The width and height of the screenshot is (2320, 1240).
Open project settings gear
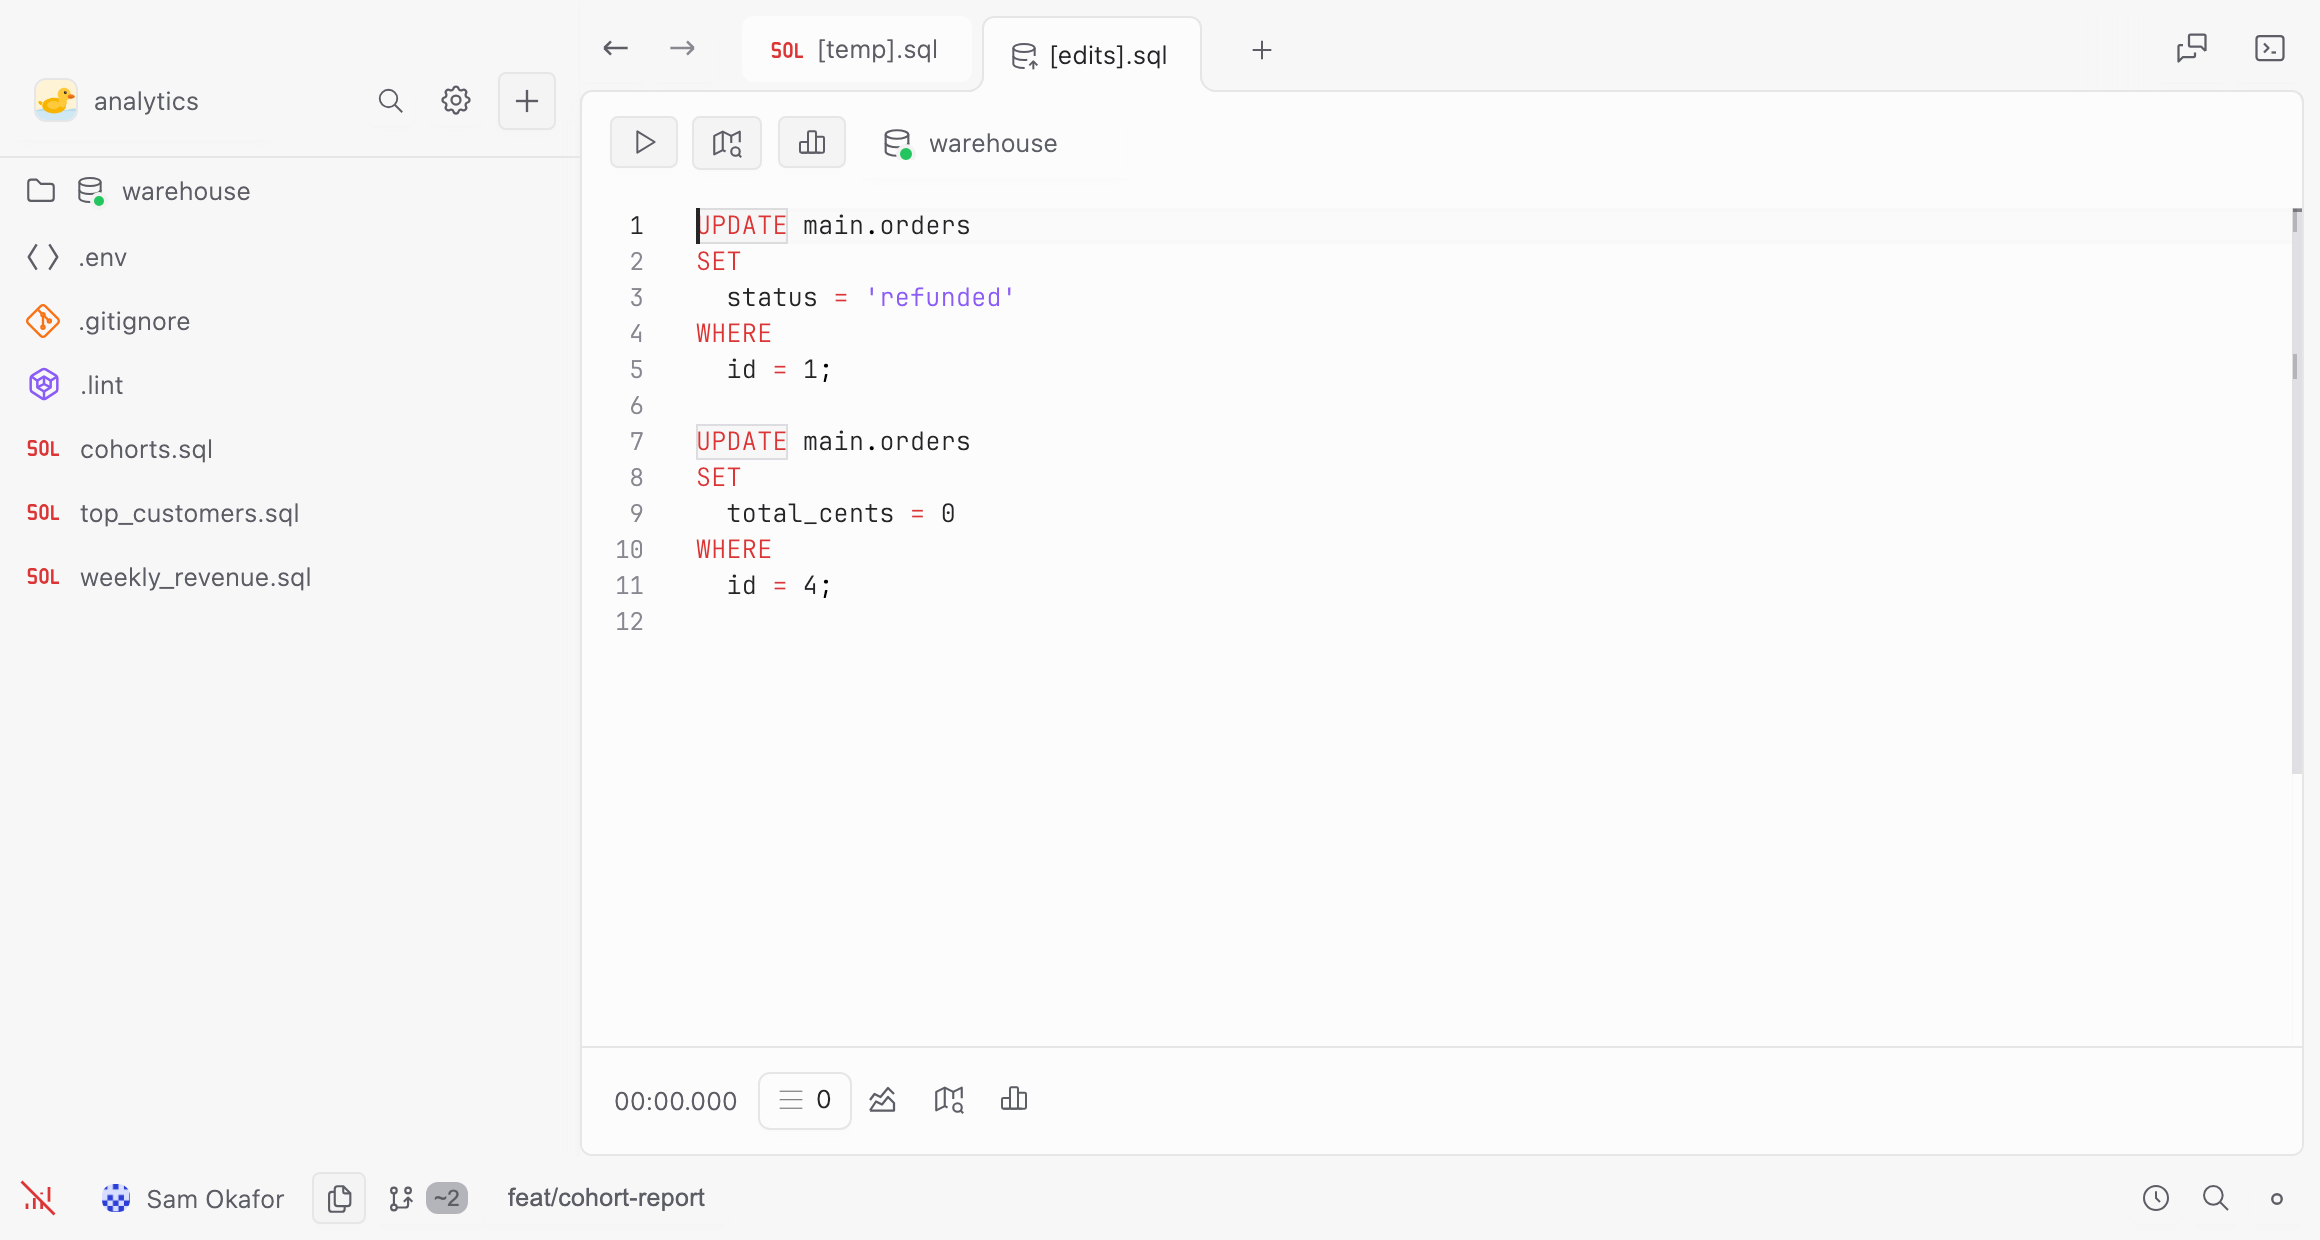point(456,100)
